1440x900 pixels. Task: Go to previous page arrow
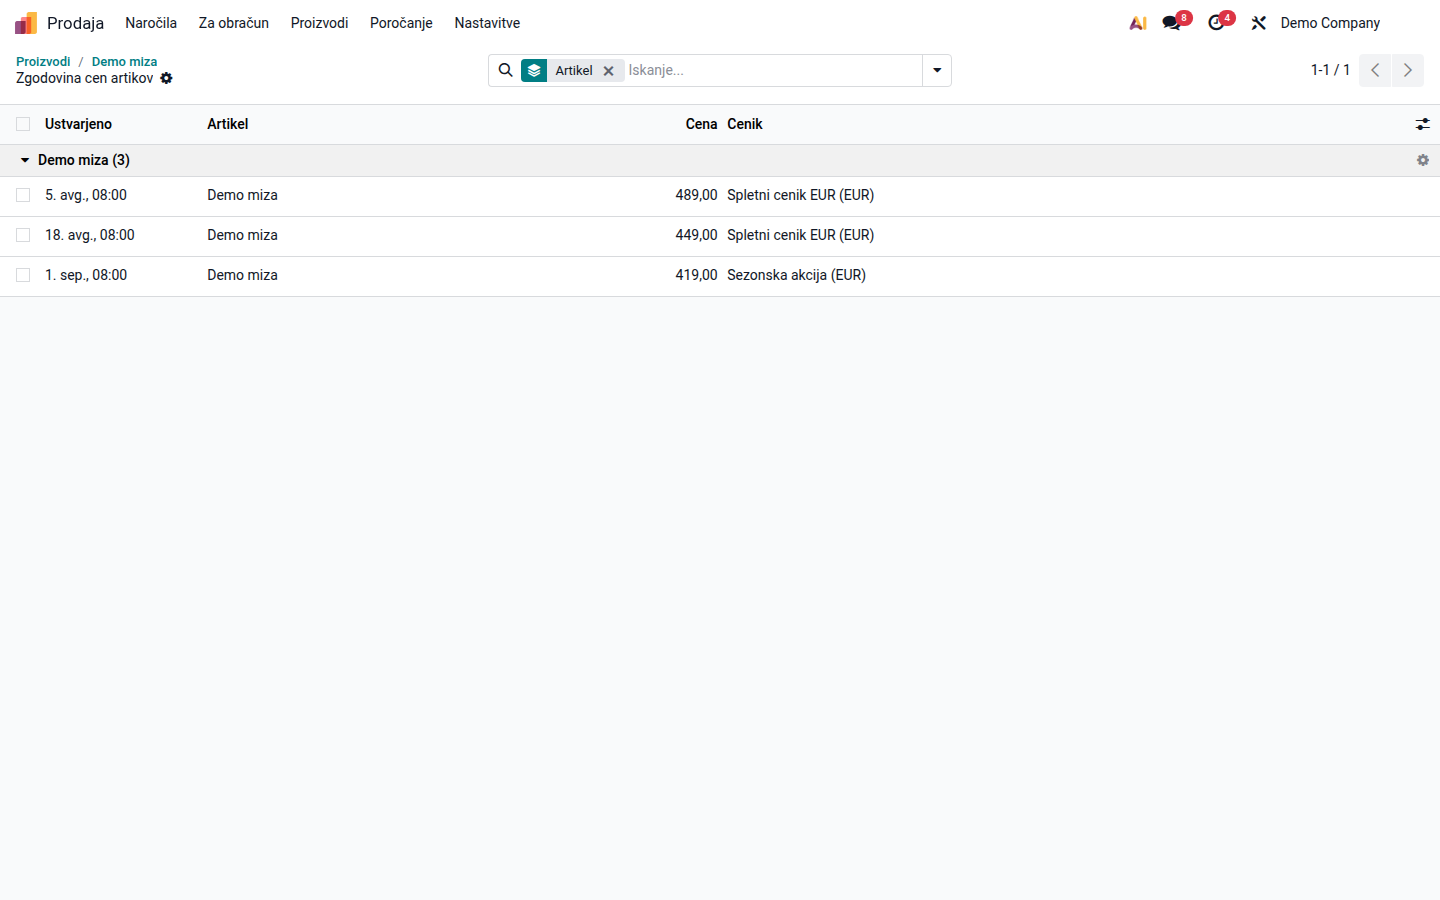pyautogui.click(x=1375, y=70)
